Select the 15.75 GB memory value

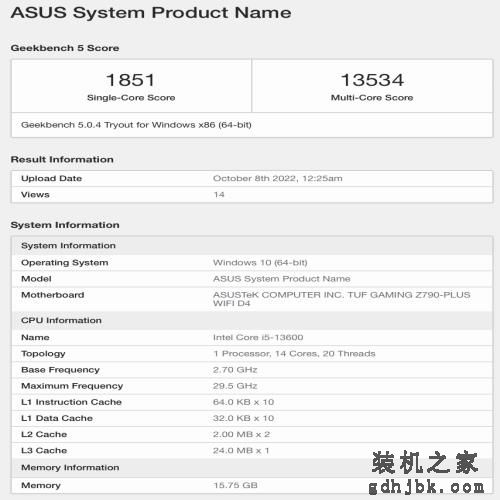(x=235, y=485)
